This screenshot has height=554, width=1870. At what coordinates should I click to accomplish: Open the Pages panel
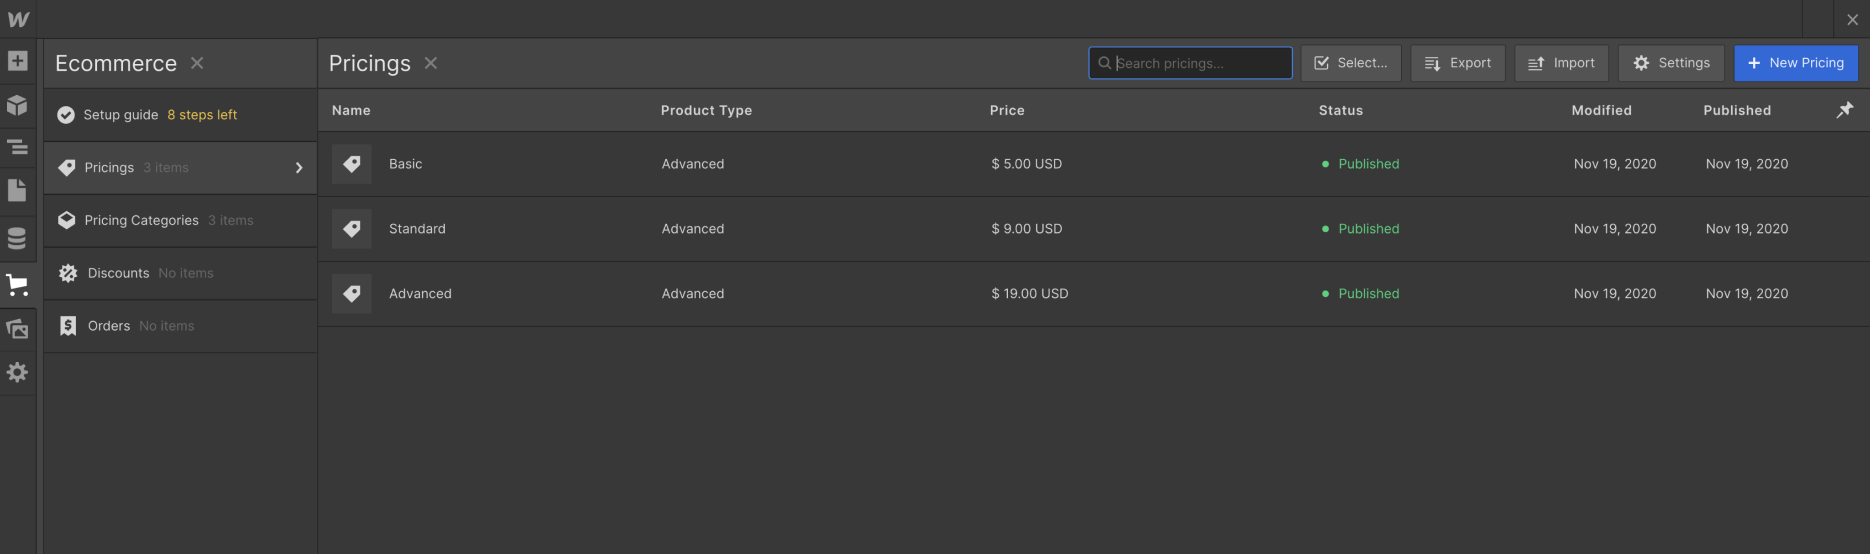click(x=17, y=190)
